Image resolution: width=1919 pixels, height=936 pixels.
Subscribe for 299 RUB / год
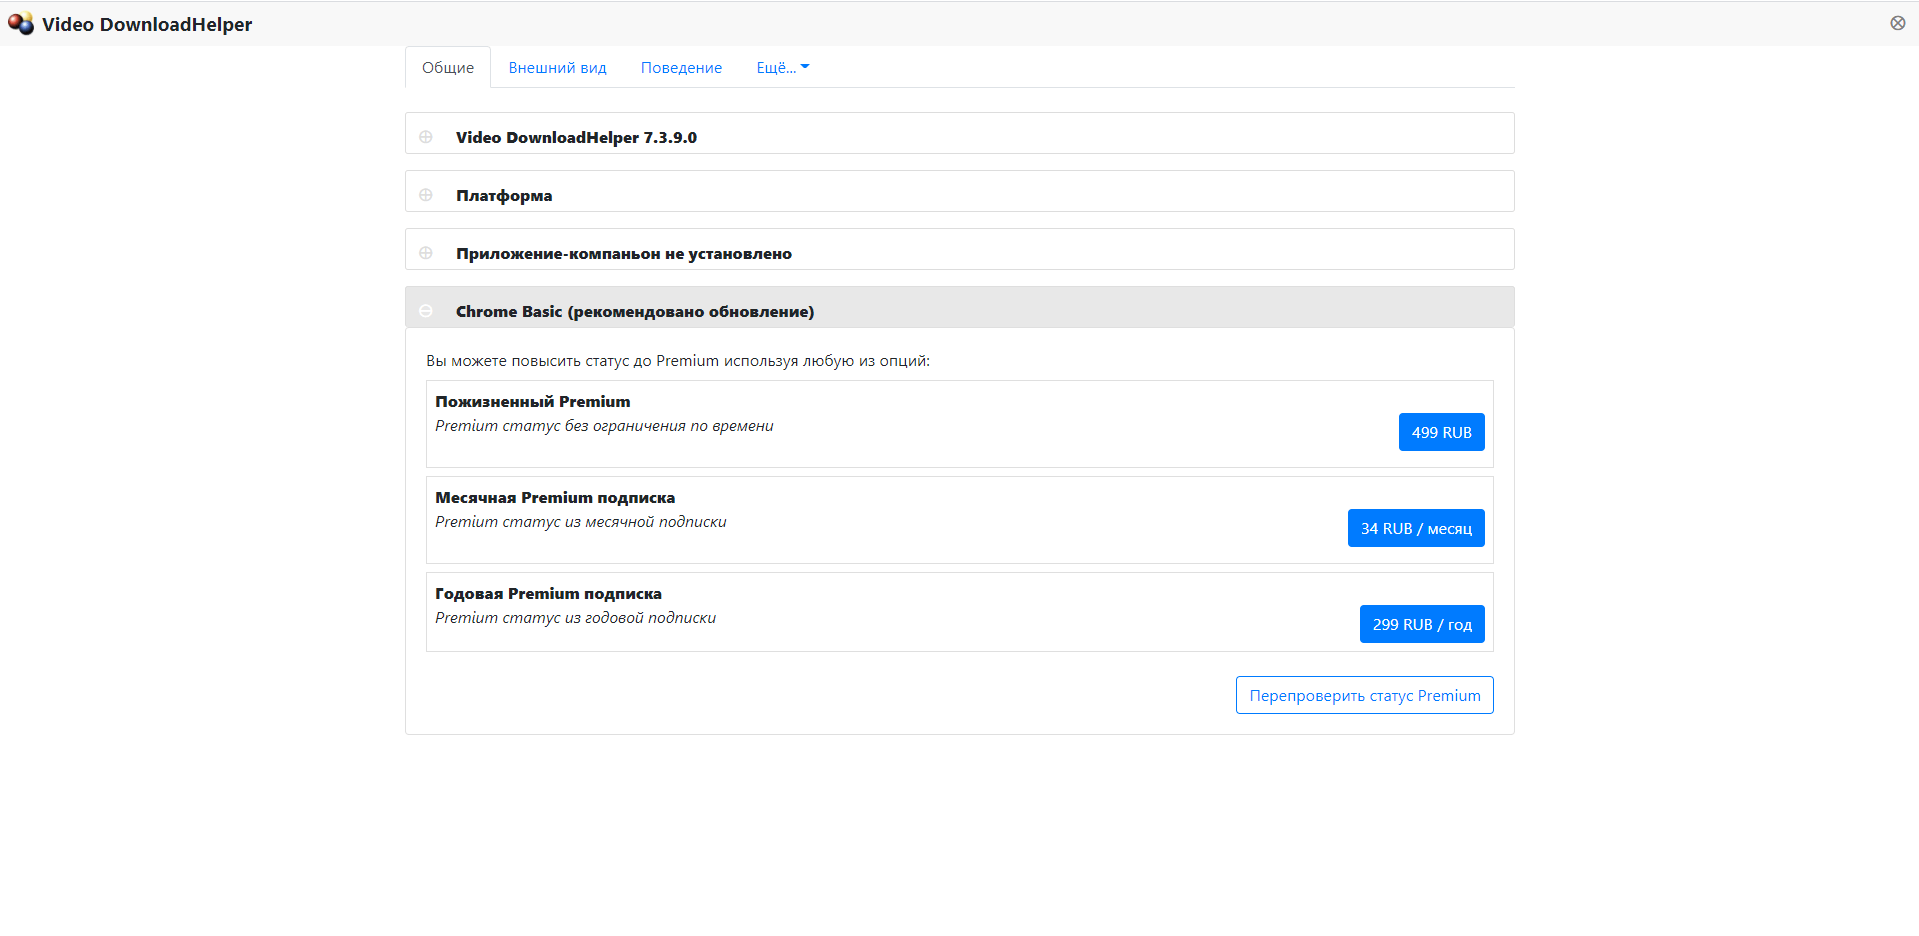tap(1422, 624)
